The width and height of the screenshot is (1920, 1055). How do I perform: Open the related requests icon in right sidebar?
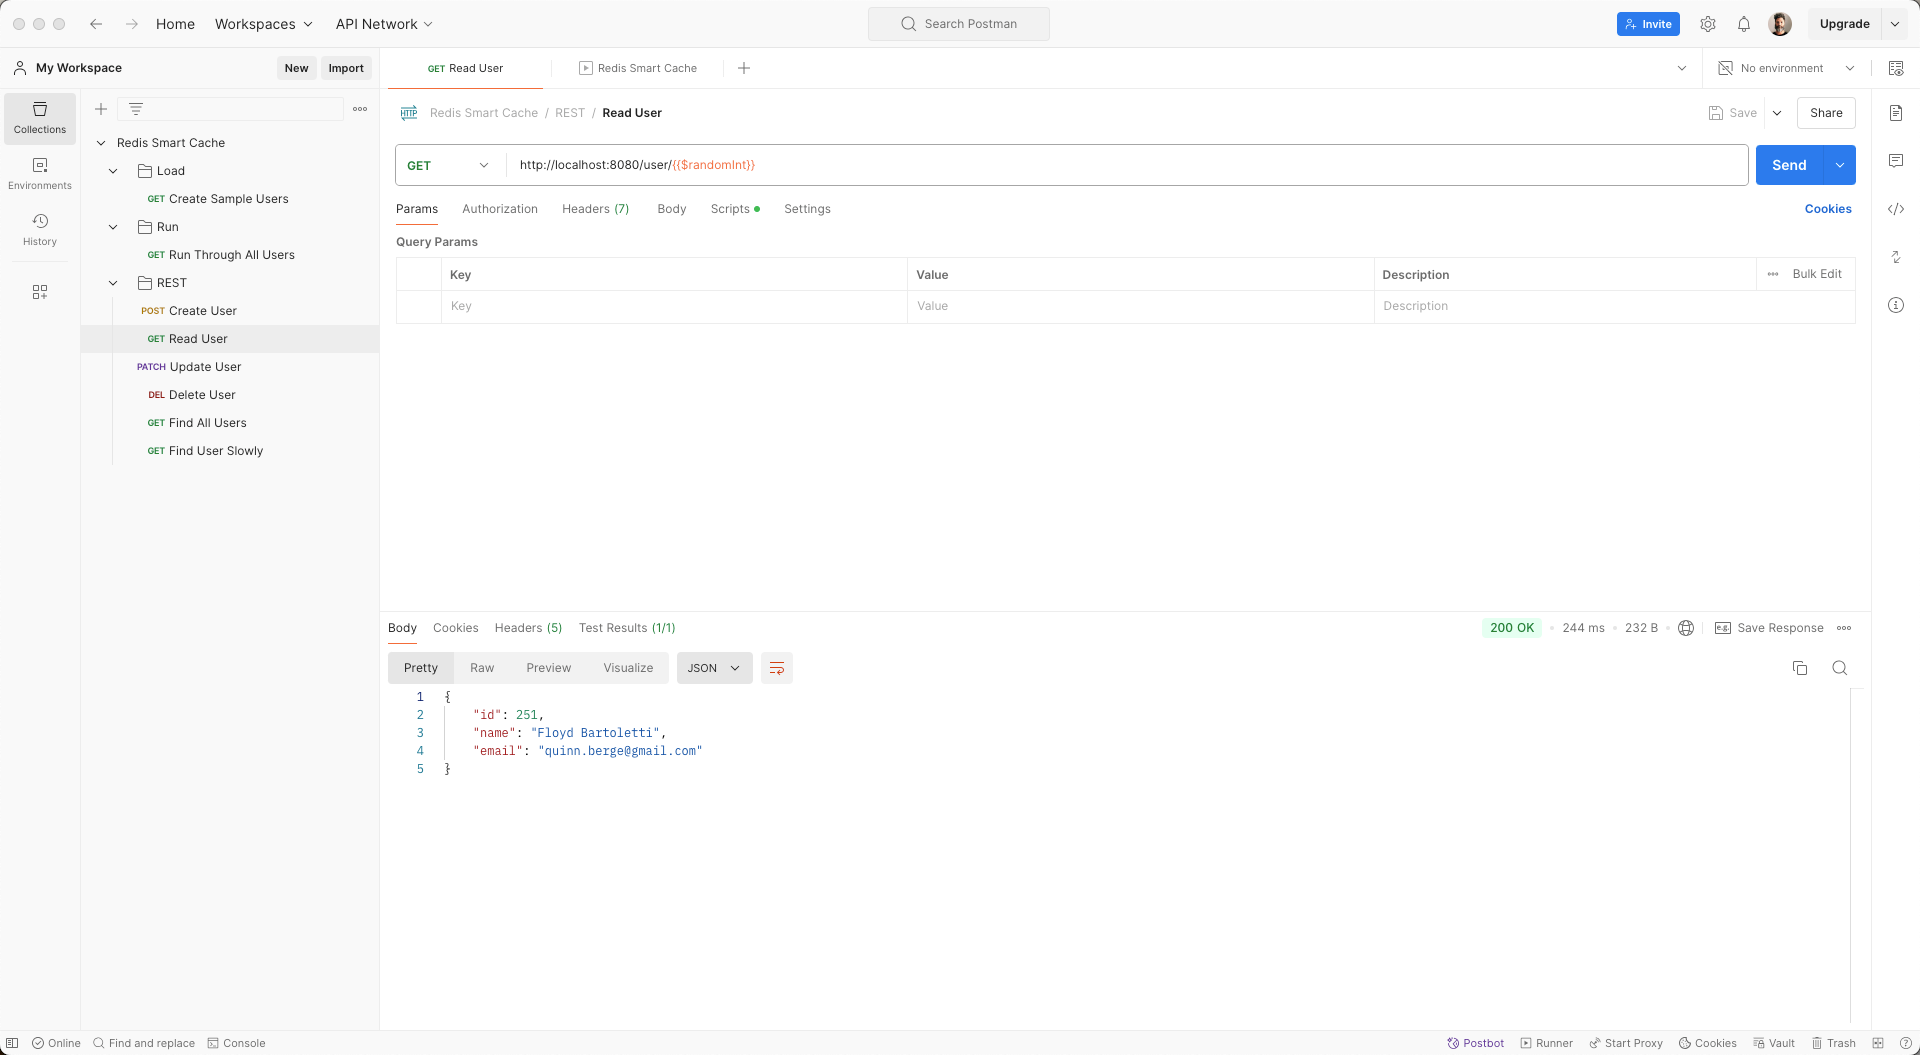[1896, 257]
